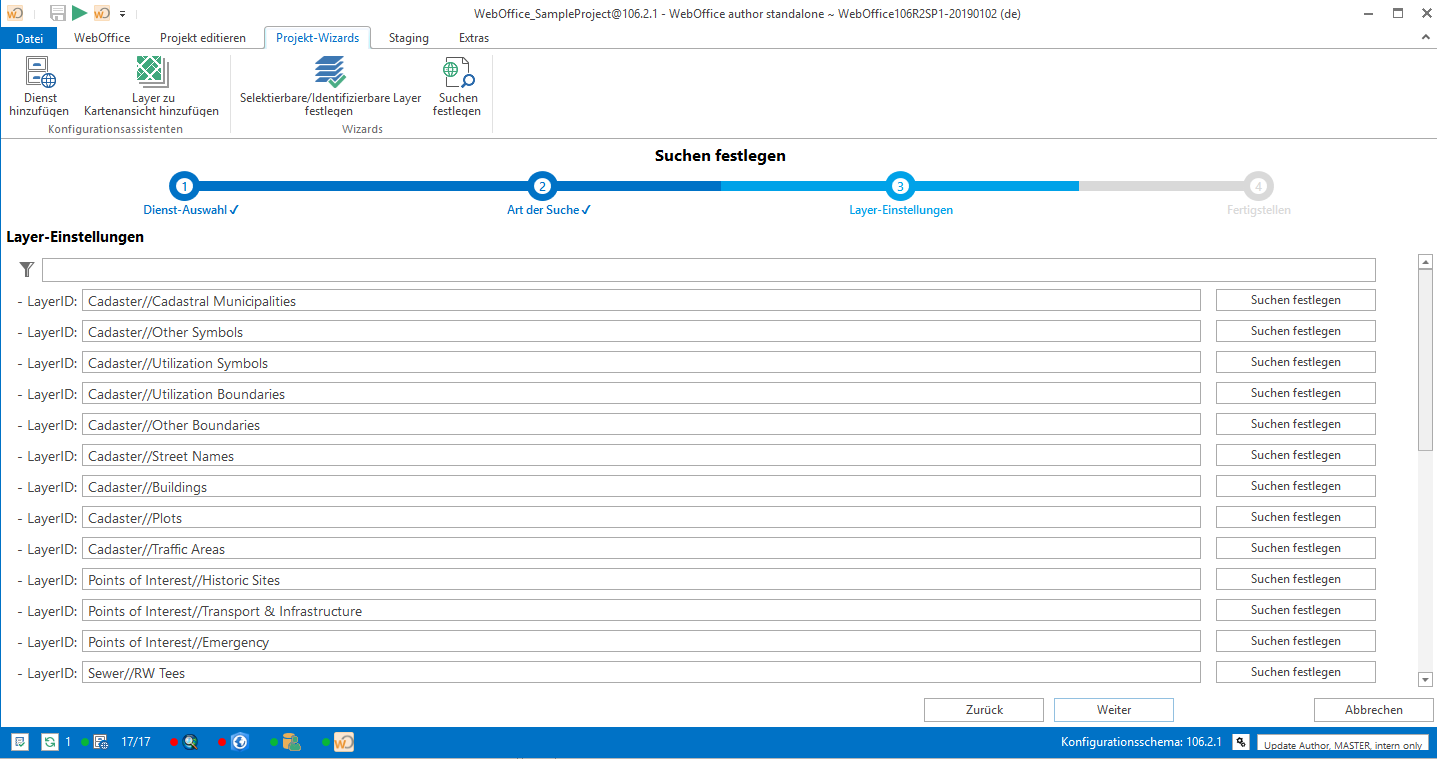Open the Datei menu
This screenshot has height=759, width=1437.
(x=29, y=38)
